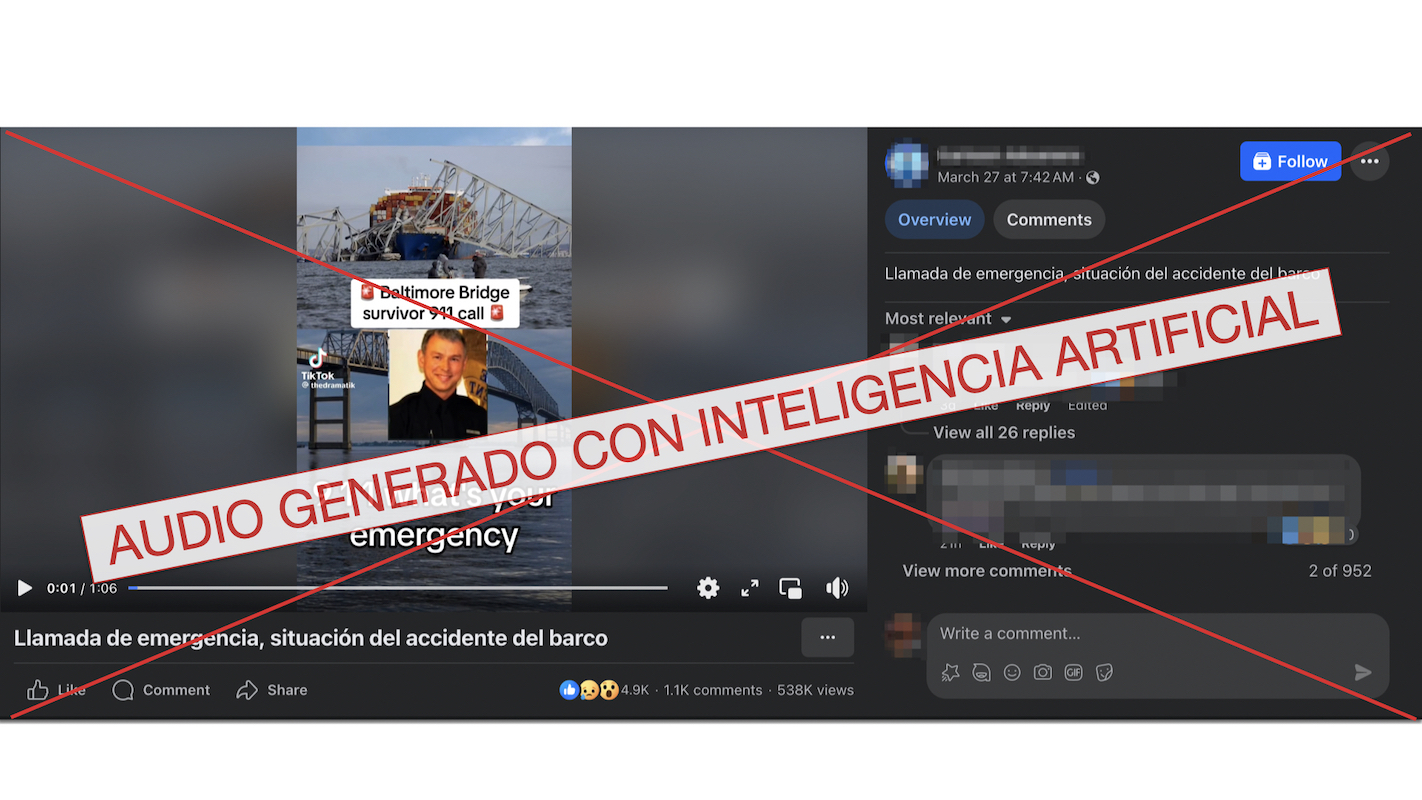Expand Most relevant sort dropdown
This screenshot has height=800, width=1422.
[x=948, y=319]
